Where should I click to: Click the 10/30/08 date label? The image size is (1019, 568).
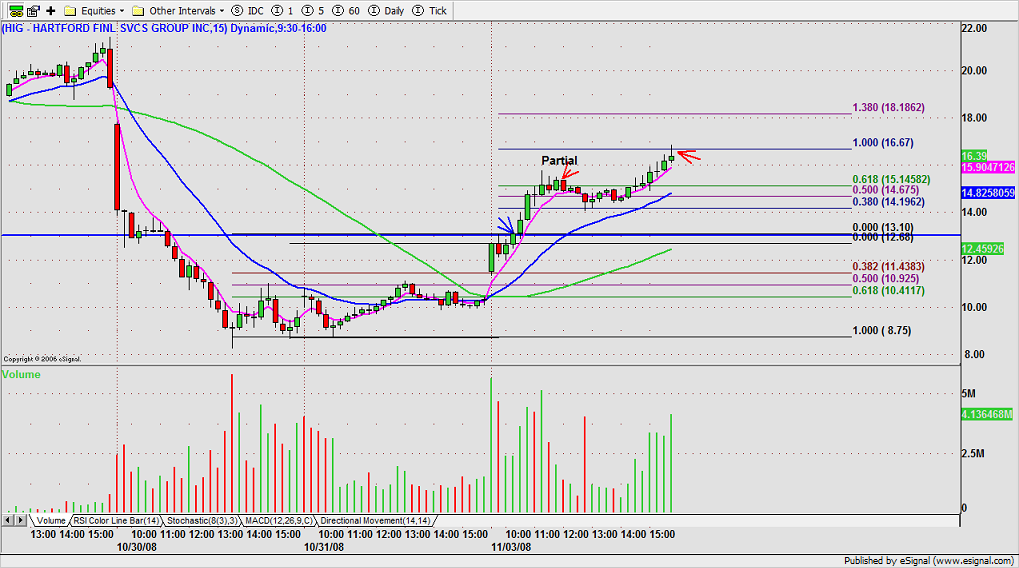(x=136, y=547)
